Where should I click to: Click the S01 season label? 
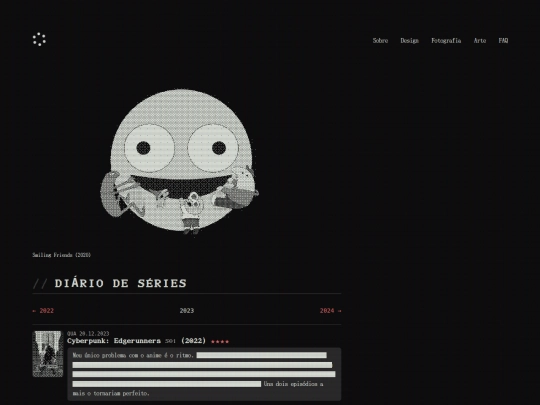coord(170,341)
